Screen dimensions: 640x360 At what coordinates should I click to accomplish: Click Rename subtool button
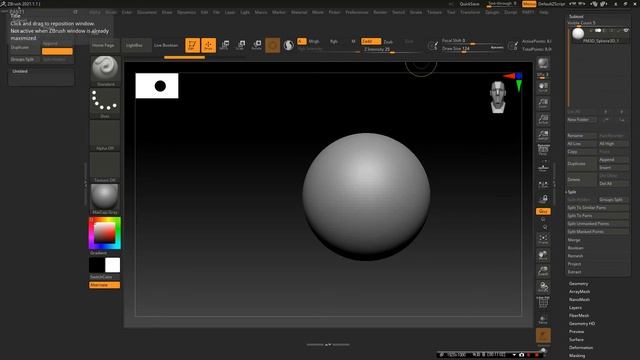[581, 136]
